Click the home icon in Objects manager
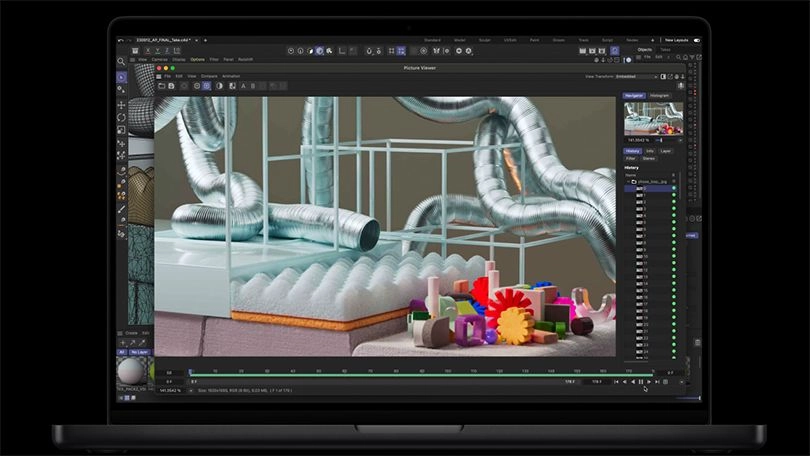The height and width of the screenshot is (456, 810). [x=685, y=57]
